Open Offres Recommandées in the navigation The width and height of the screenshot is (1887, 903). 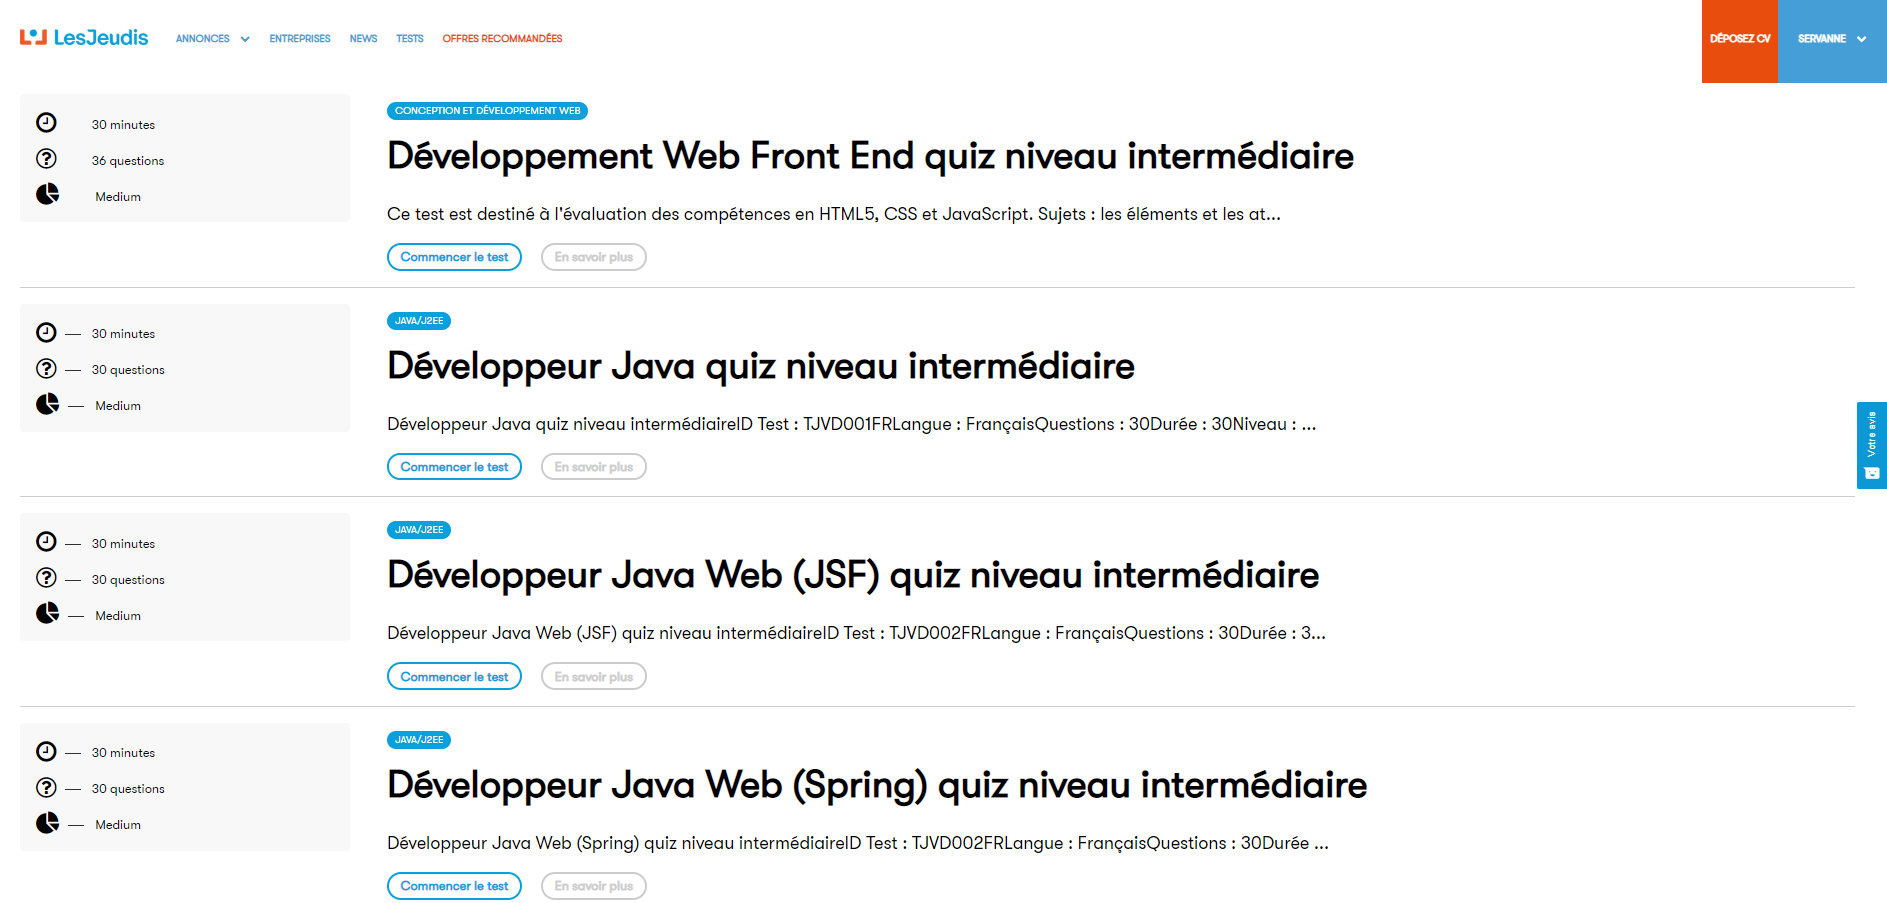click(x=502, y=39)
